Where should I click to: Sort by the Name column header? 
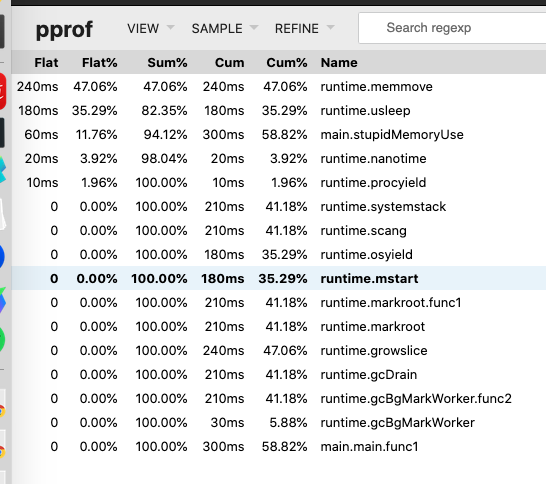click(x=339, y=63)
